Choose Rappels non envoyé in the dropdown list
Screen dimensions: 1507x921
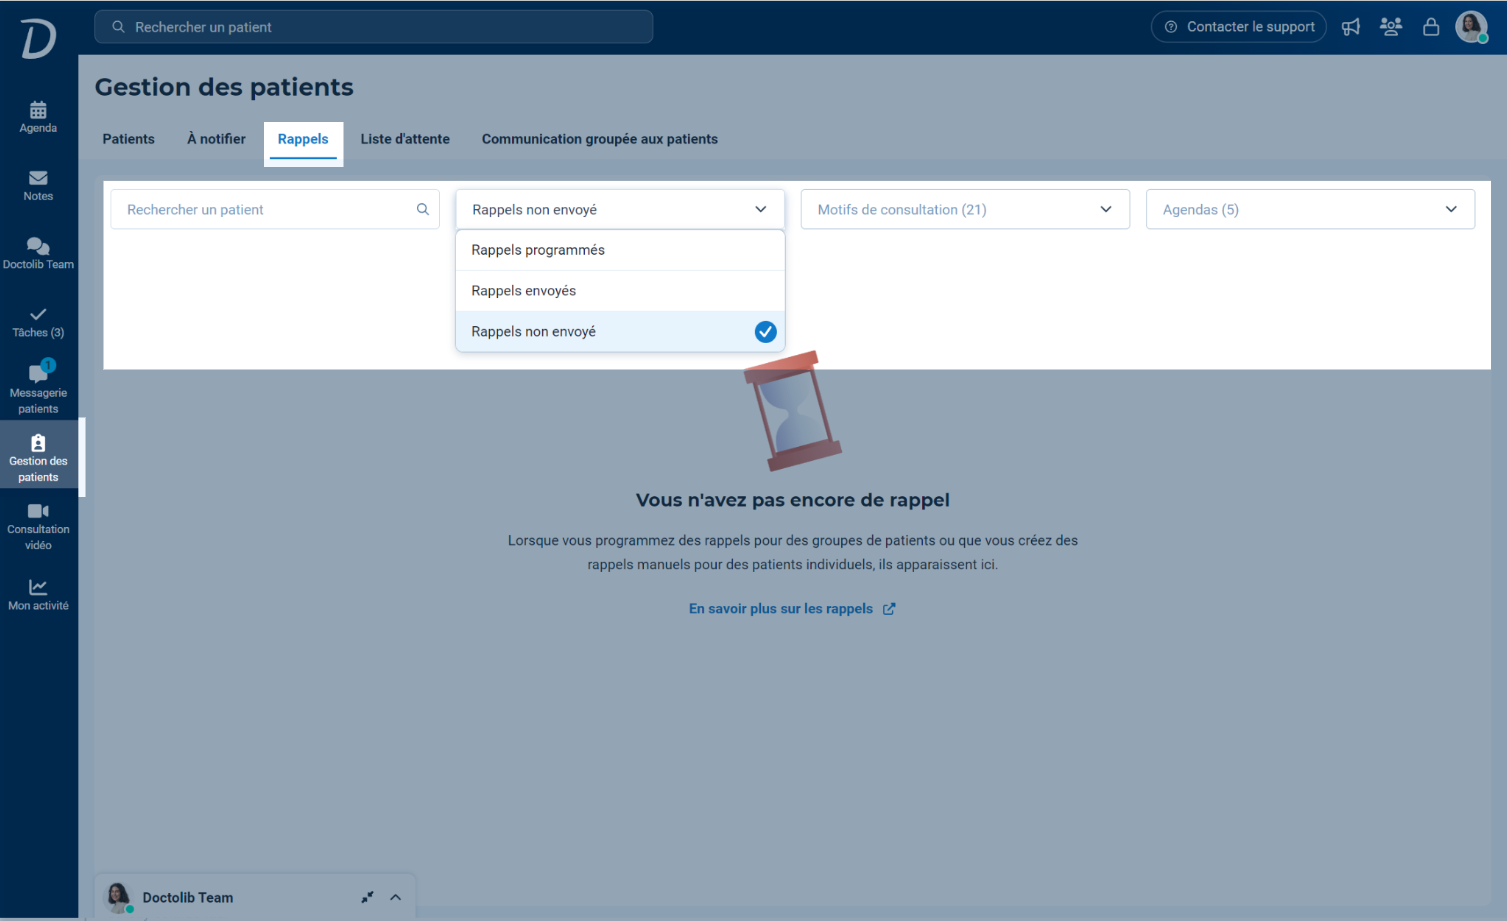pos(620,331)
